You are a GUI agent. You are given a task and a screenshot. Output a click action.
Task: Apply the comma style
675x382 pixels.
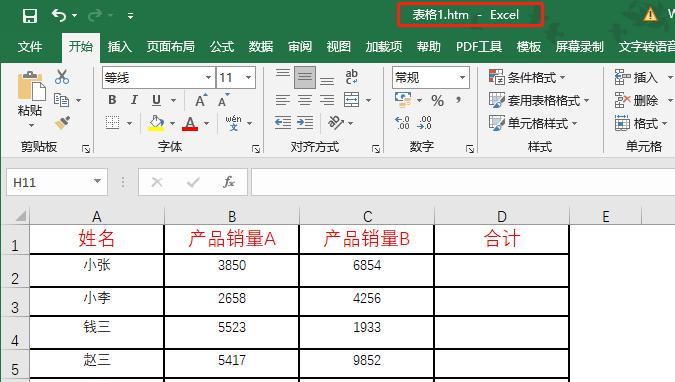point(458,100)
